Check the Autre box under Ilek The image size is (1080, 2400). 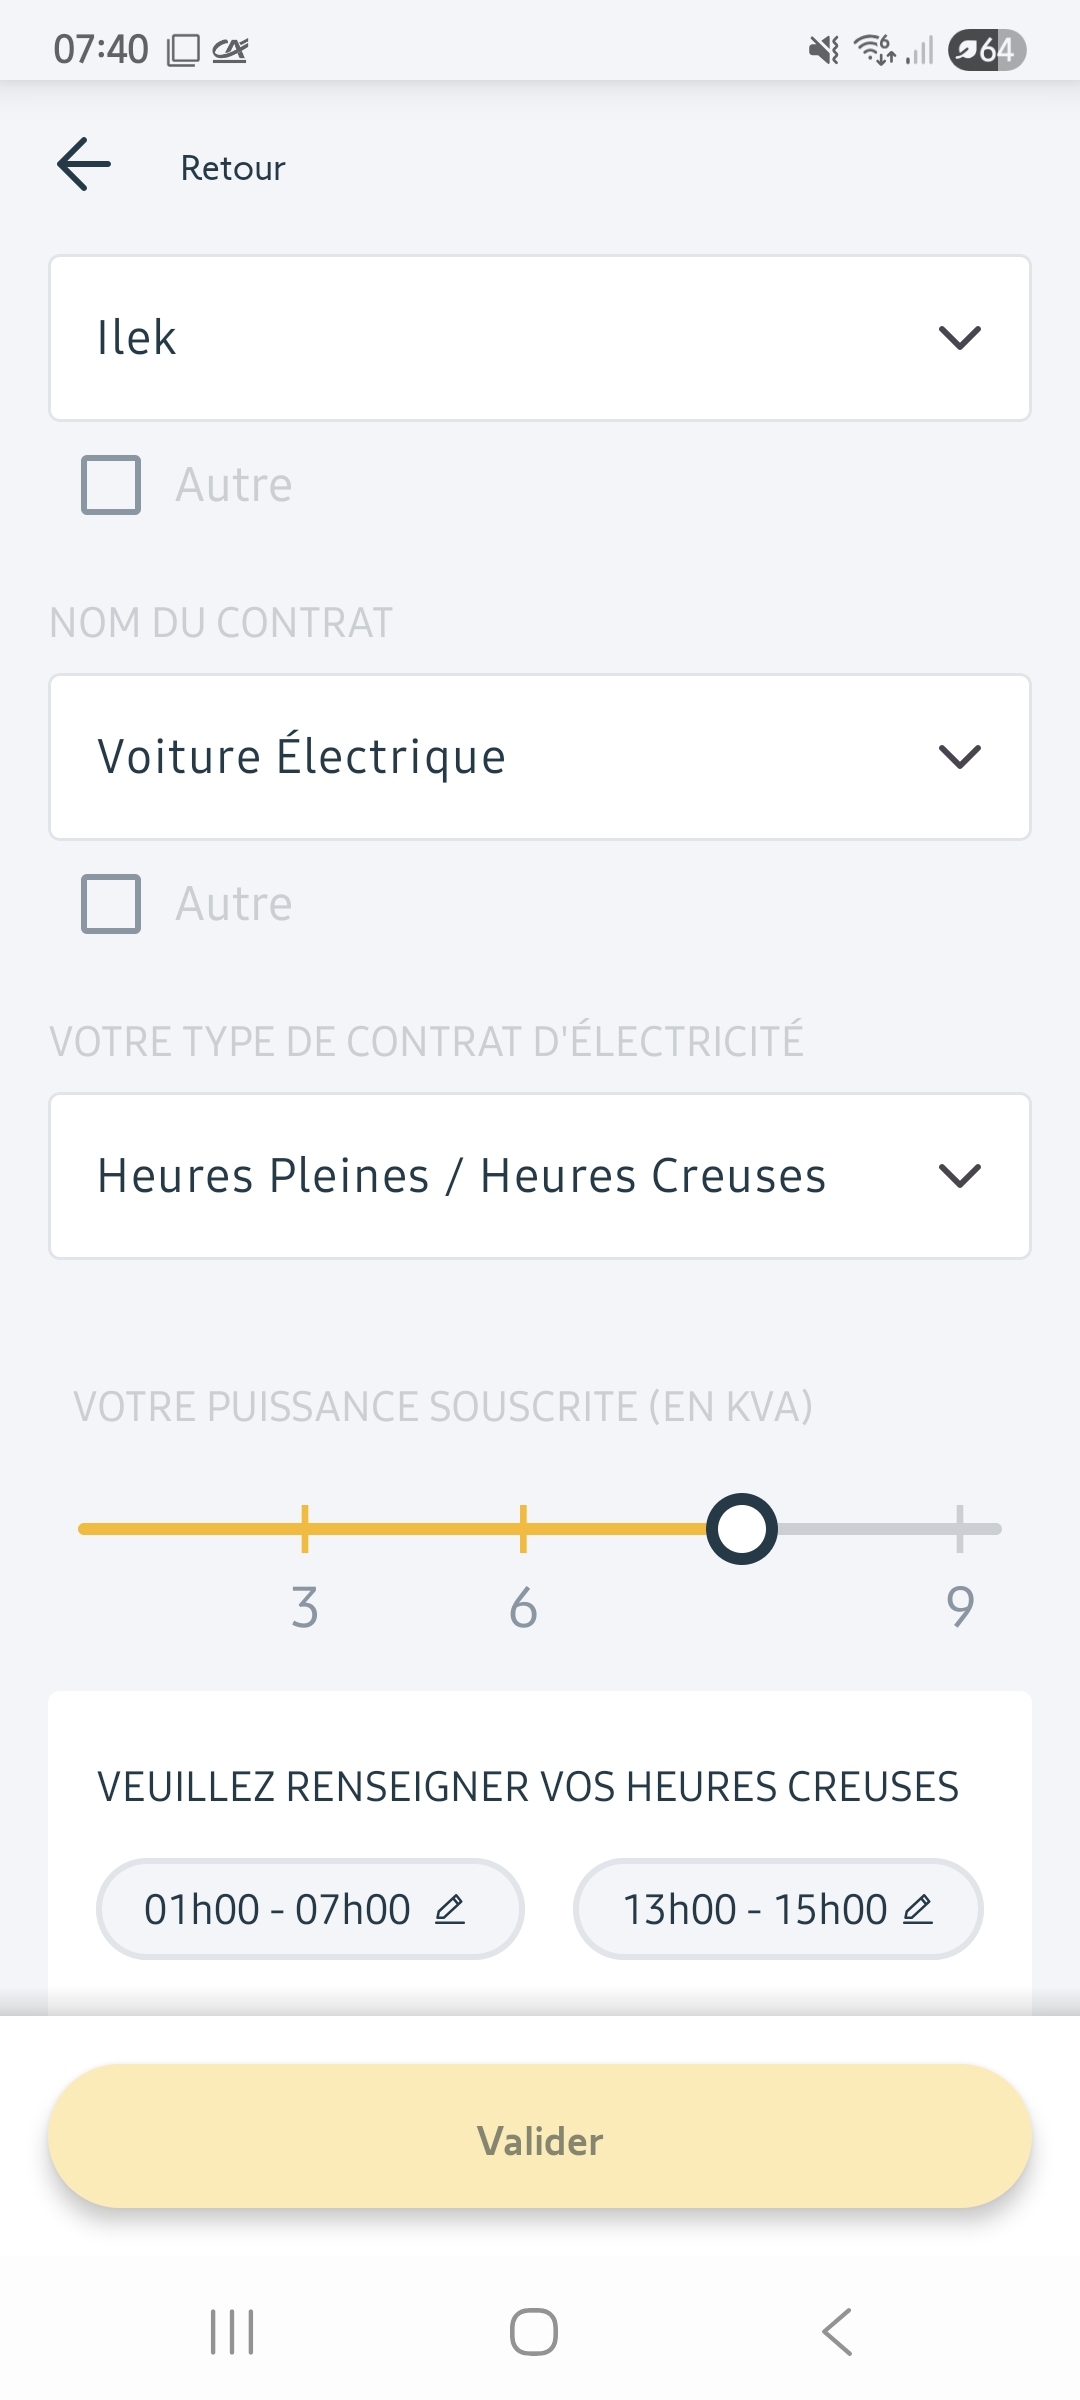point(111,485)
